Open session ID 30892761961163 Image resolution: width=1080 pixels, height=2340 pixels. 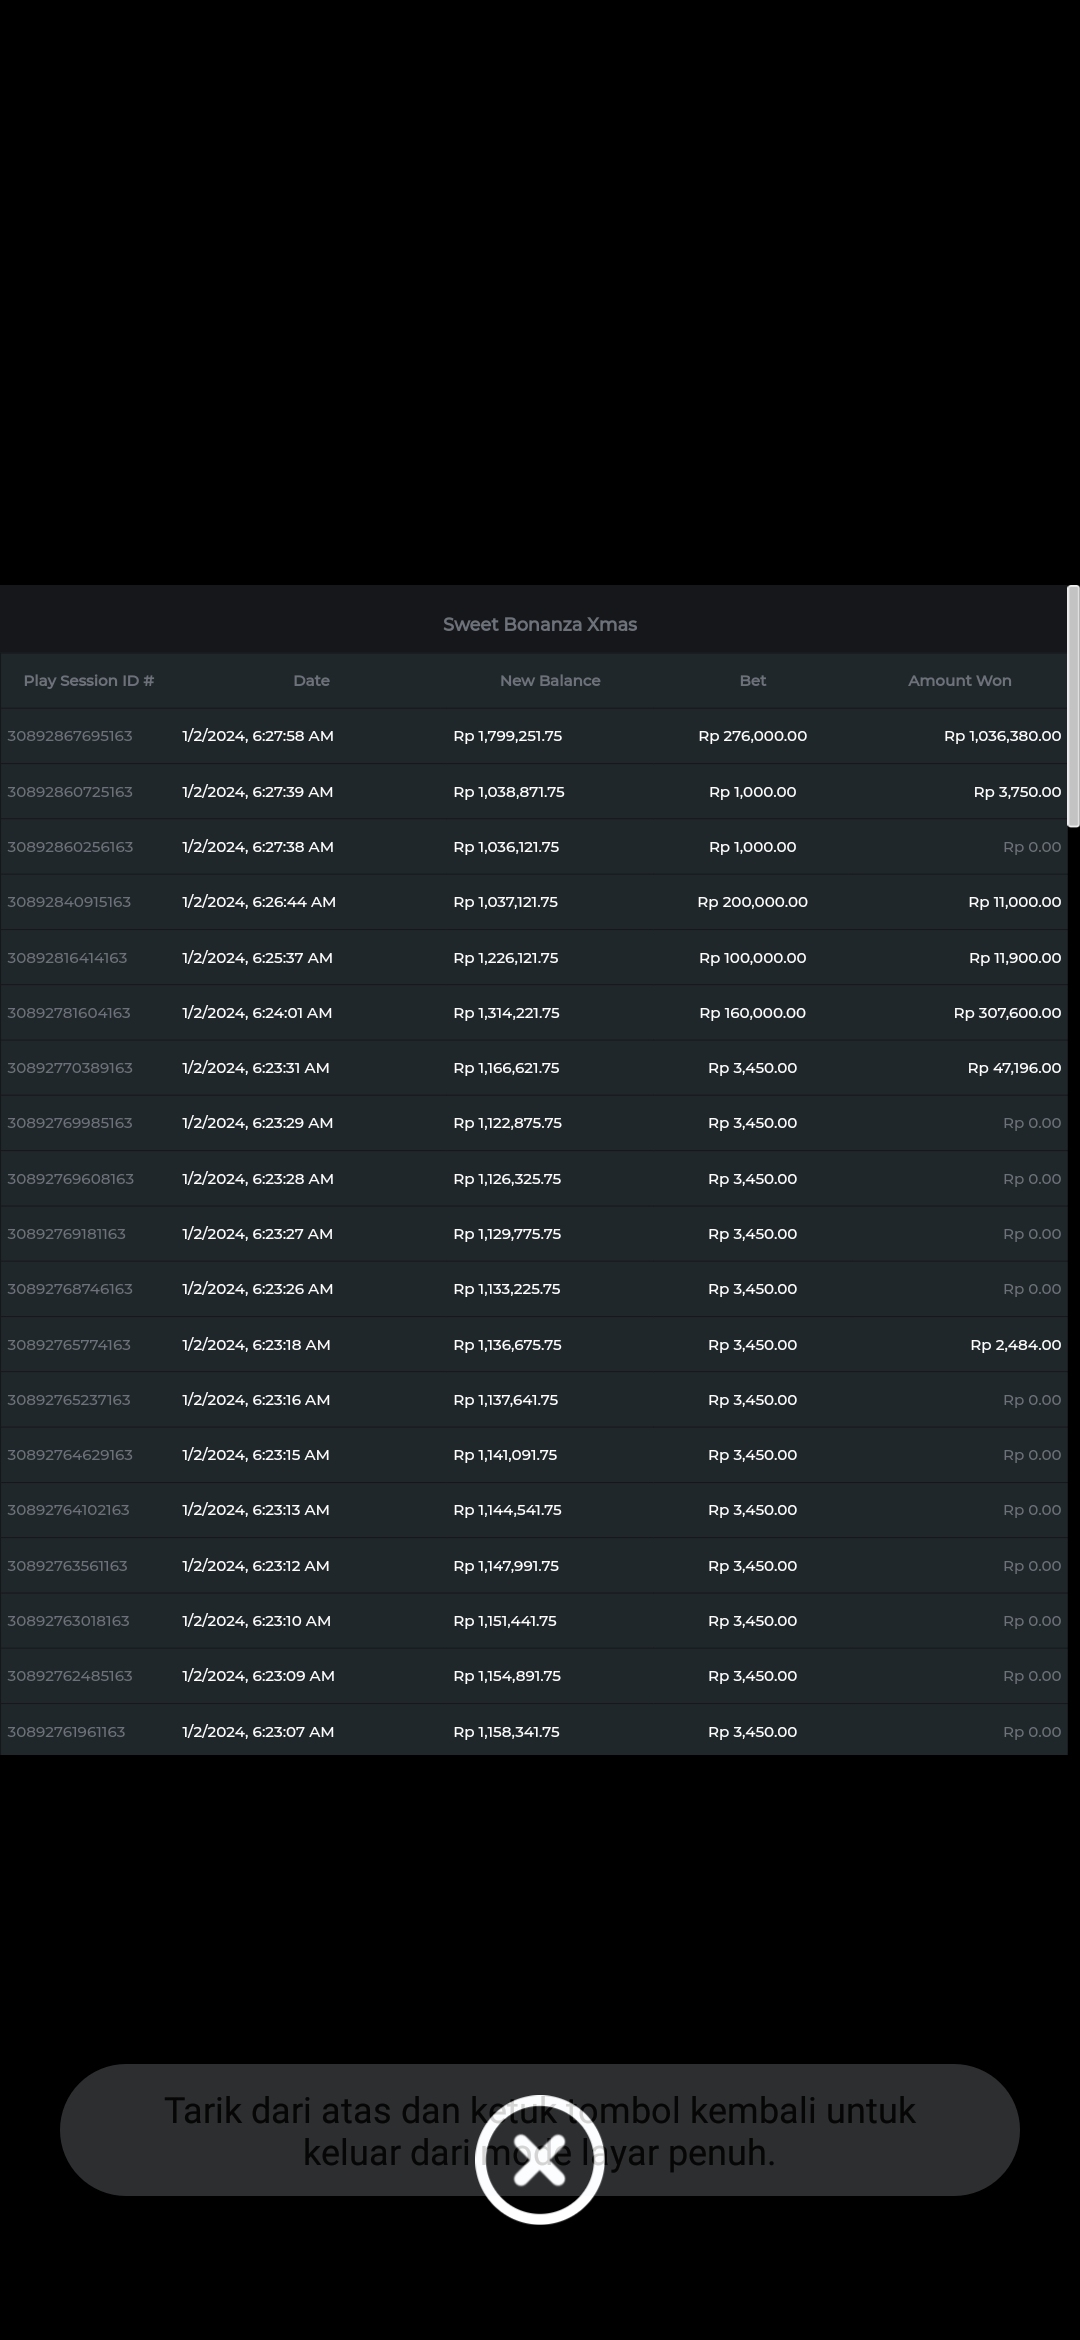(66, 1732)
